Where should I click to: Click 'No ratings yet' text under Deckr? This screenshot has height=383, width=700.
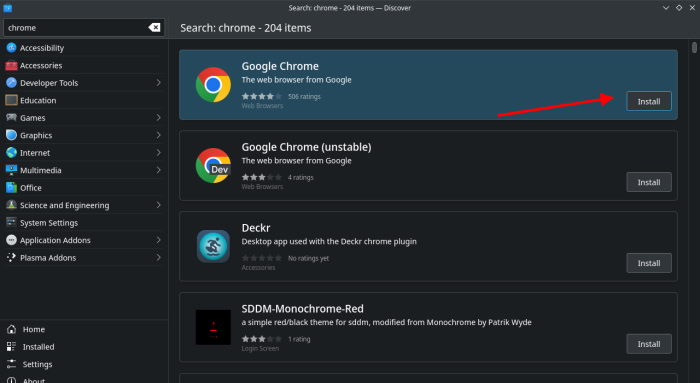(308, 258)
